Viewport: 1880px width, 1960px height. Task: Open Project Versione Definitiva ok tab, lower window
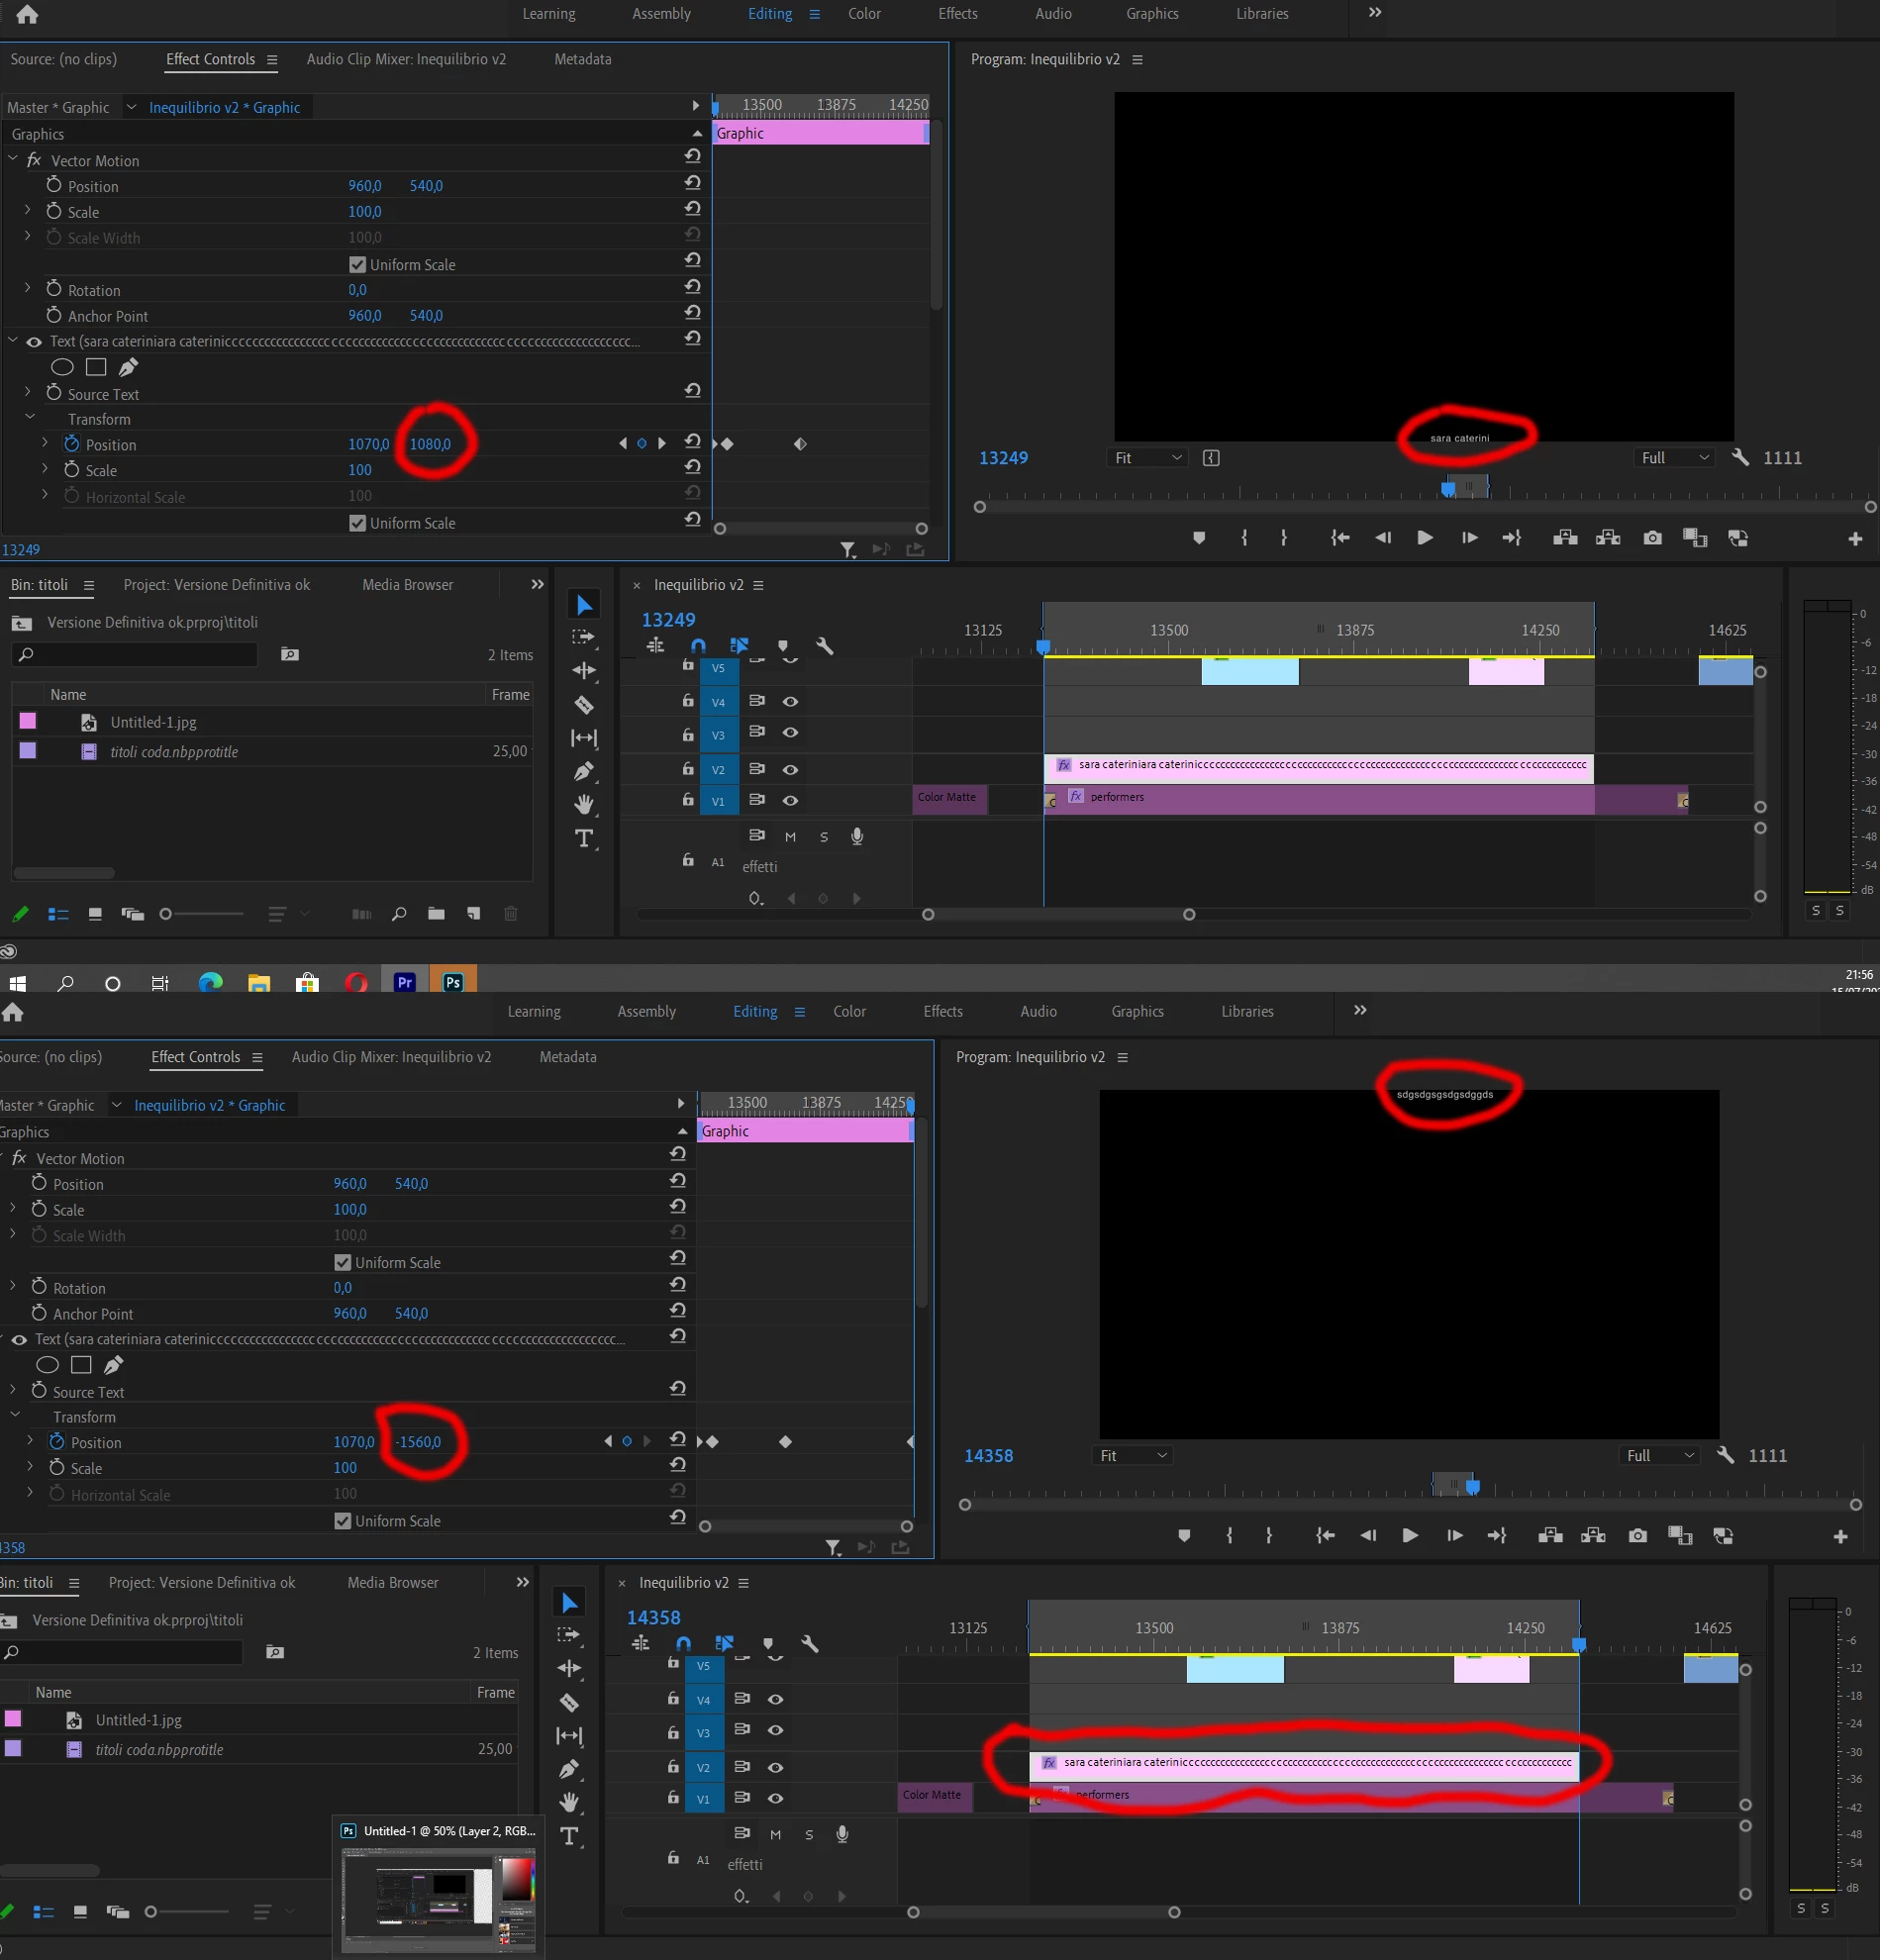point(202,1583)
